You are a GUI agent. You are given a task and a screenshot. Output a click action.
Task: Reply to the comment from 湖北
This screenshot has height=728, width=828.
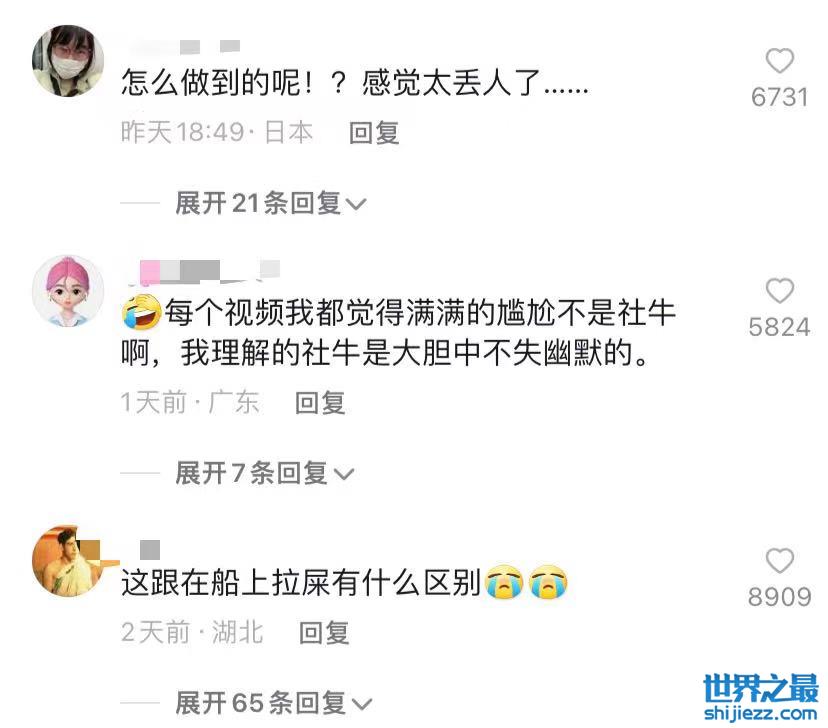324,632
